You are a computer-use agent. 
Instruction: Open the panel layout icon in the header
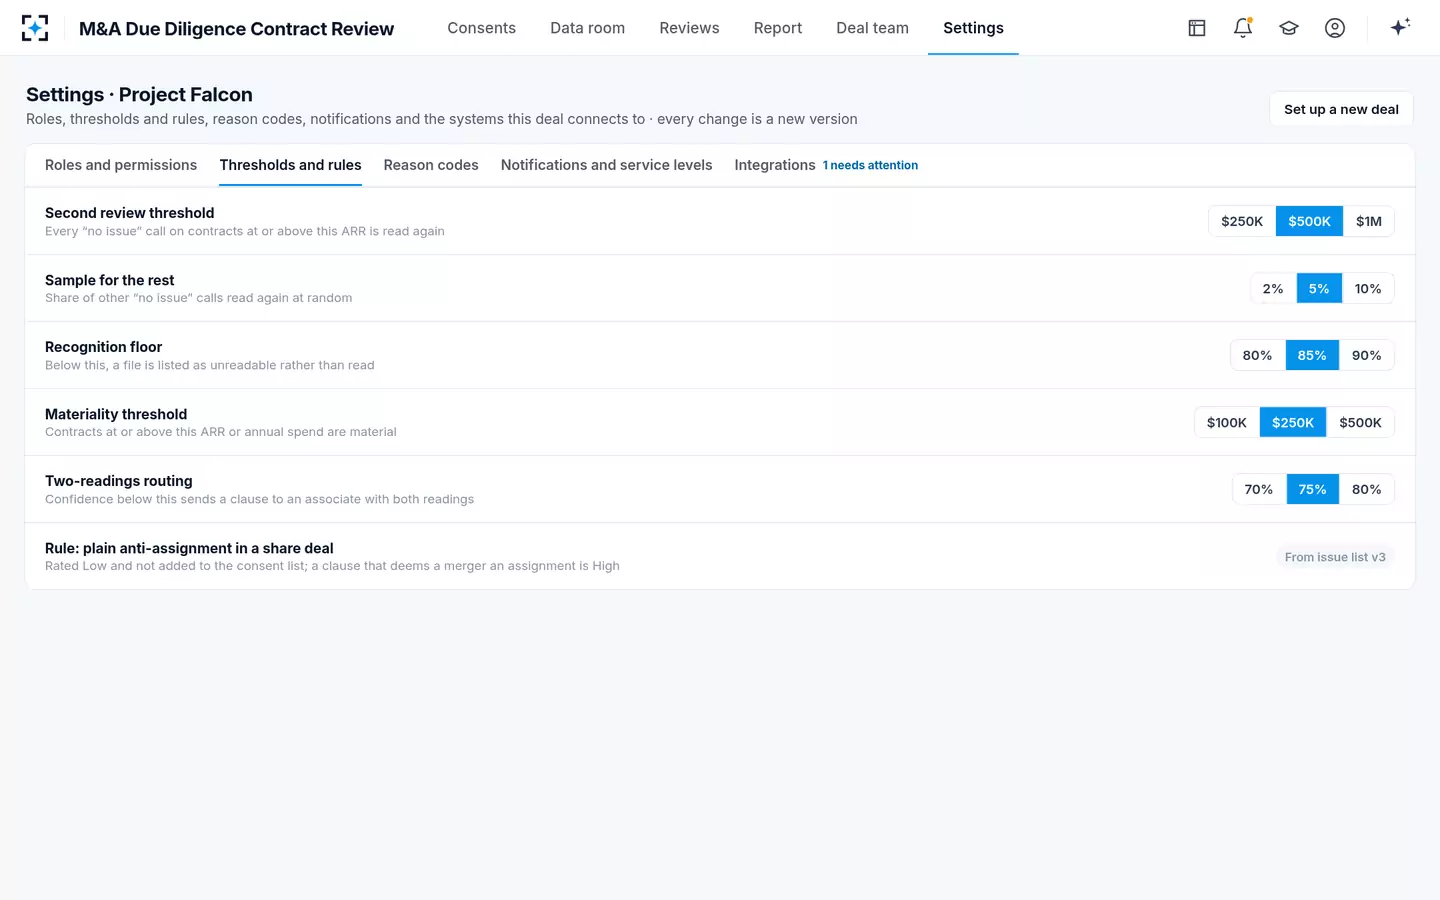tap(1197, 28)
